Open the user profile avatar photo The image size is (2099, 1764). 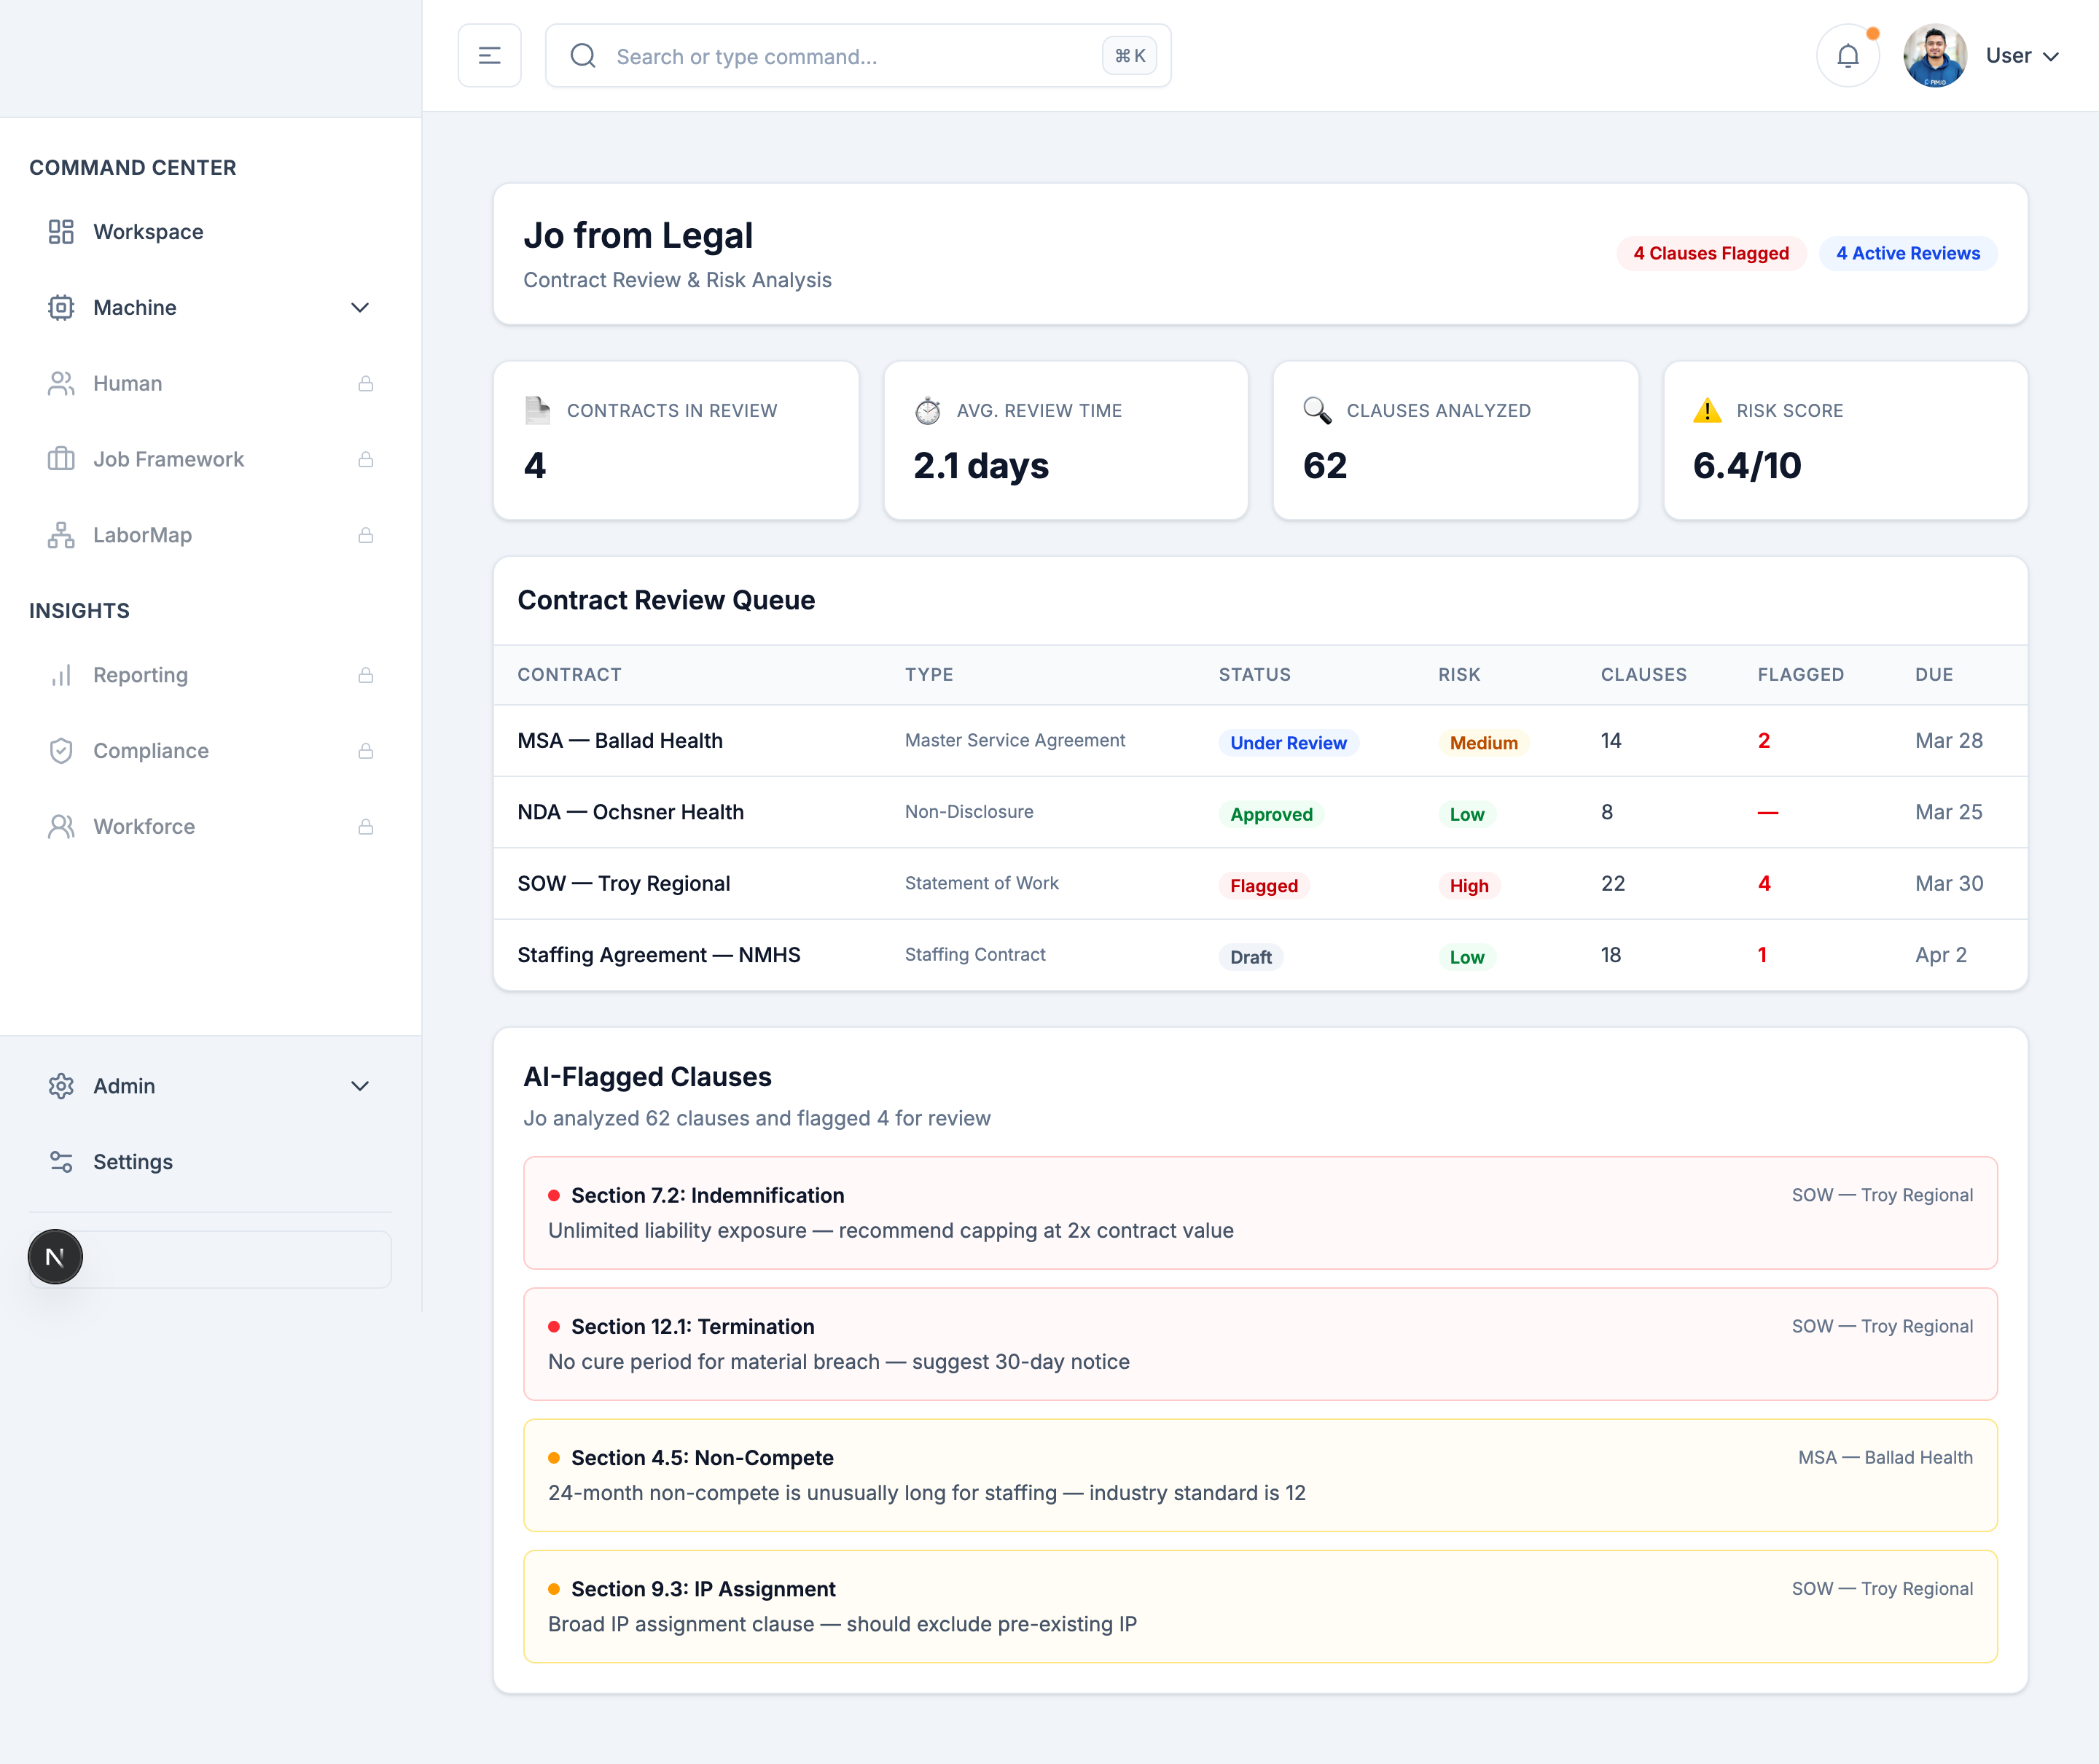pos(1934,56)
